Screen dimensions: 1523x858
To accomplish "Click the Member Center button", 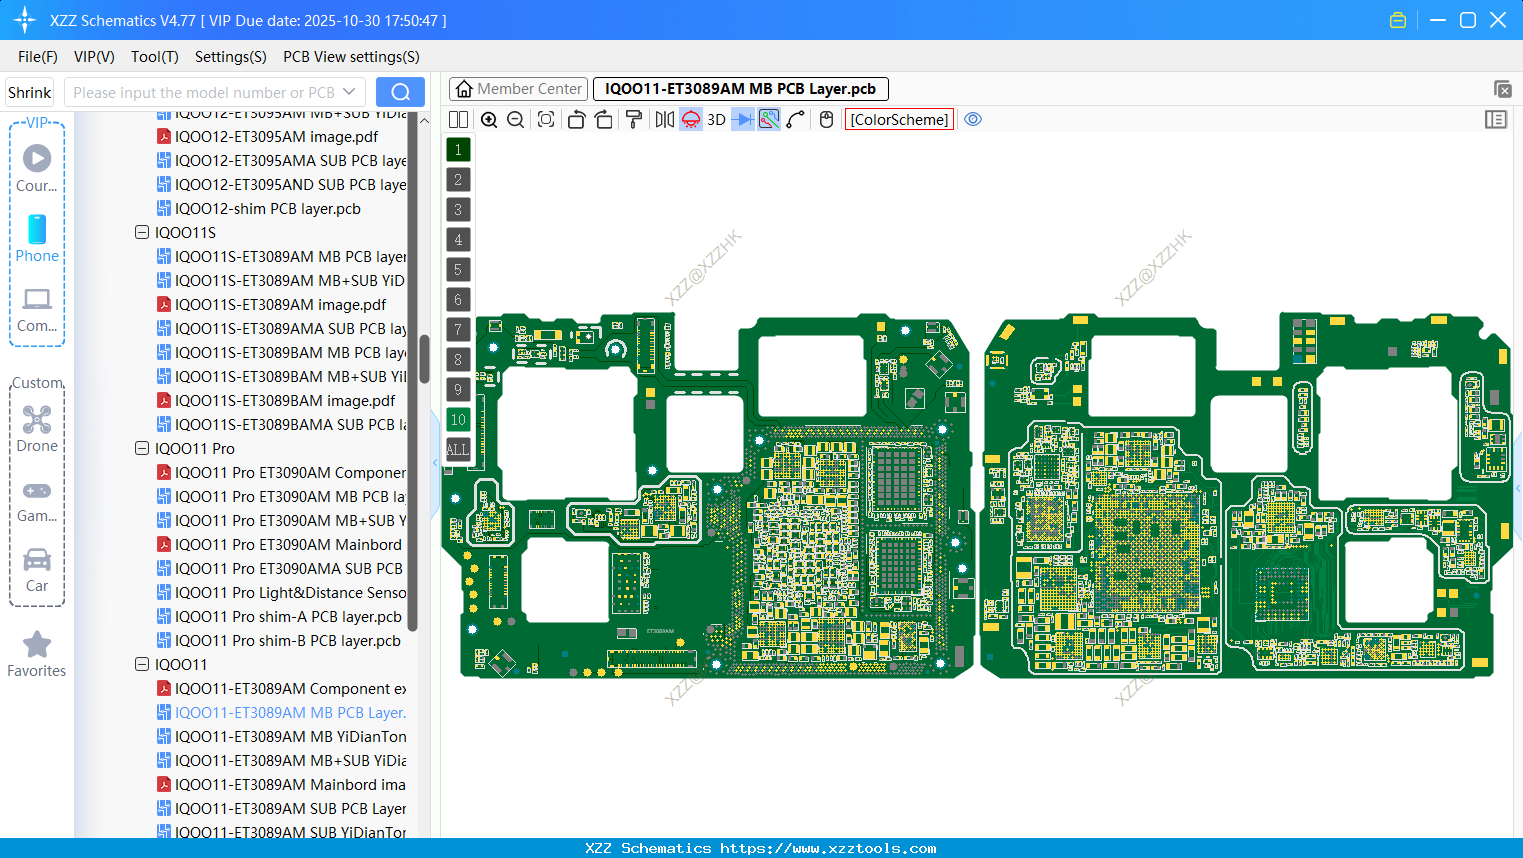I will (518, 88).
